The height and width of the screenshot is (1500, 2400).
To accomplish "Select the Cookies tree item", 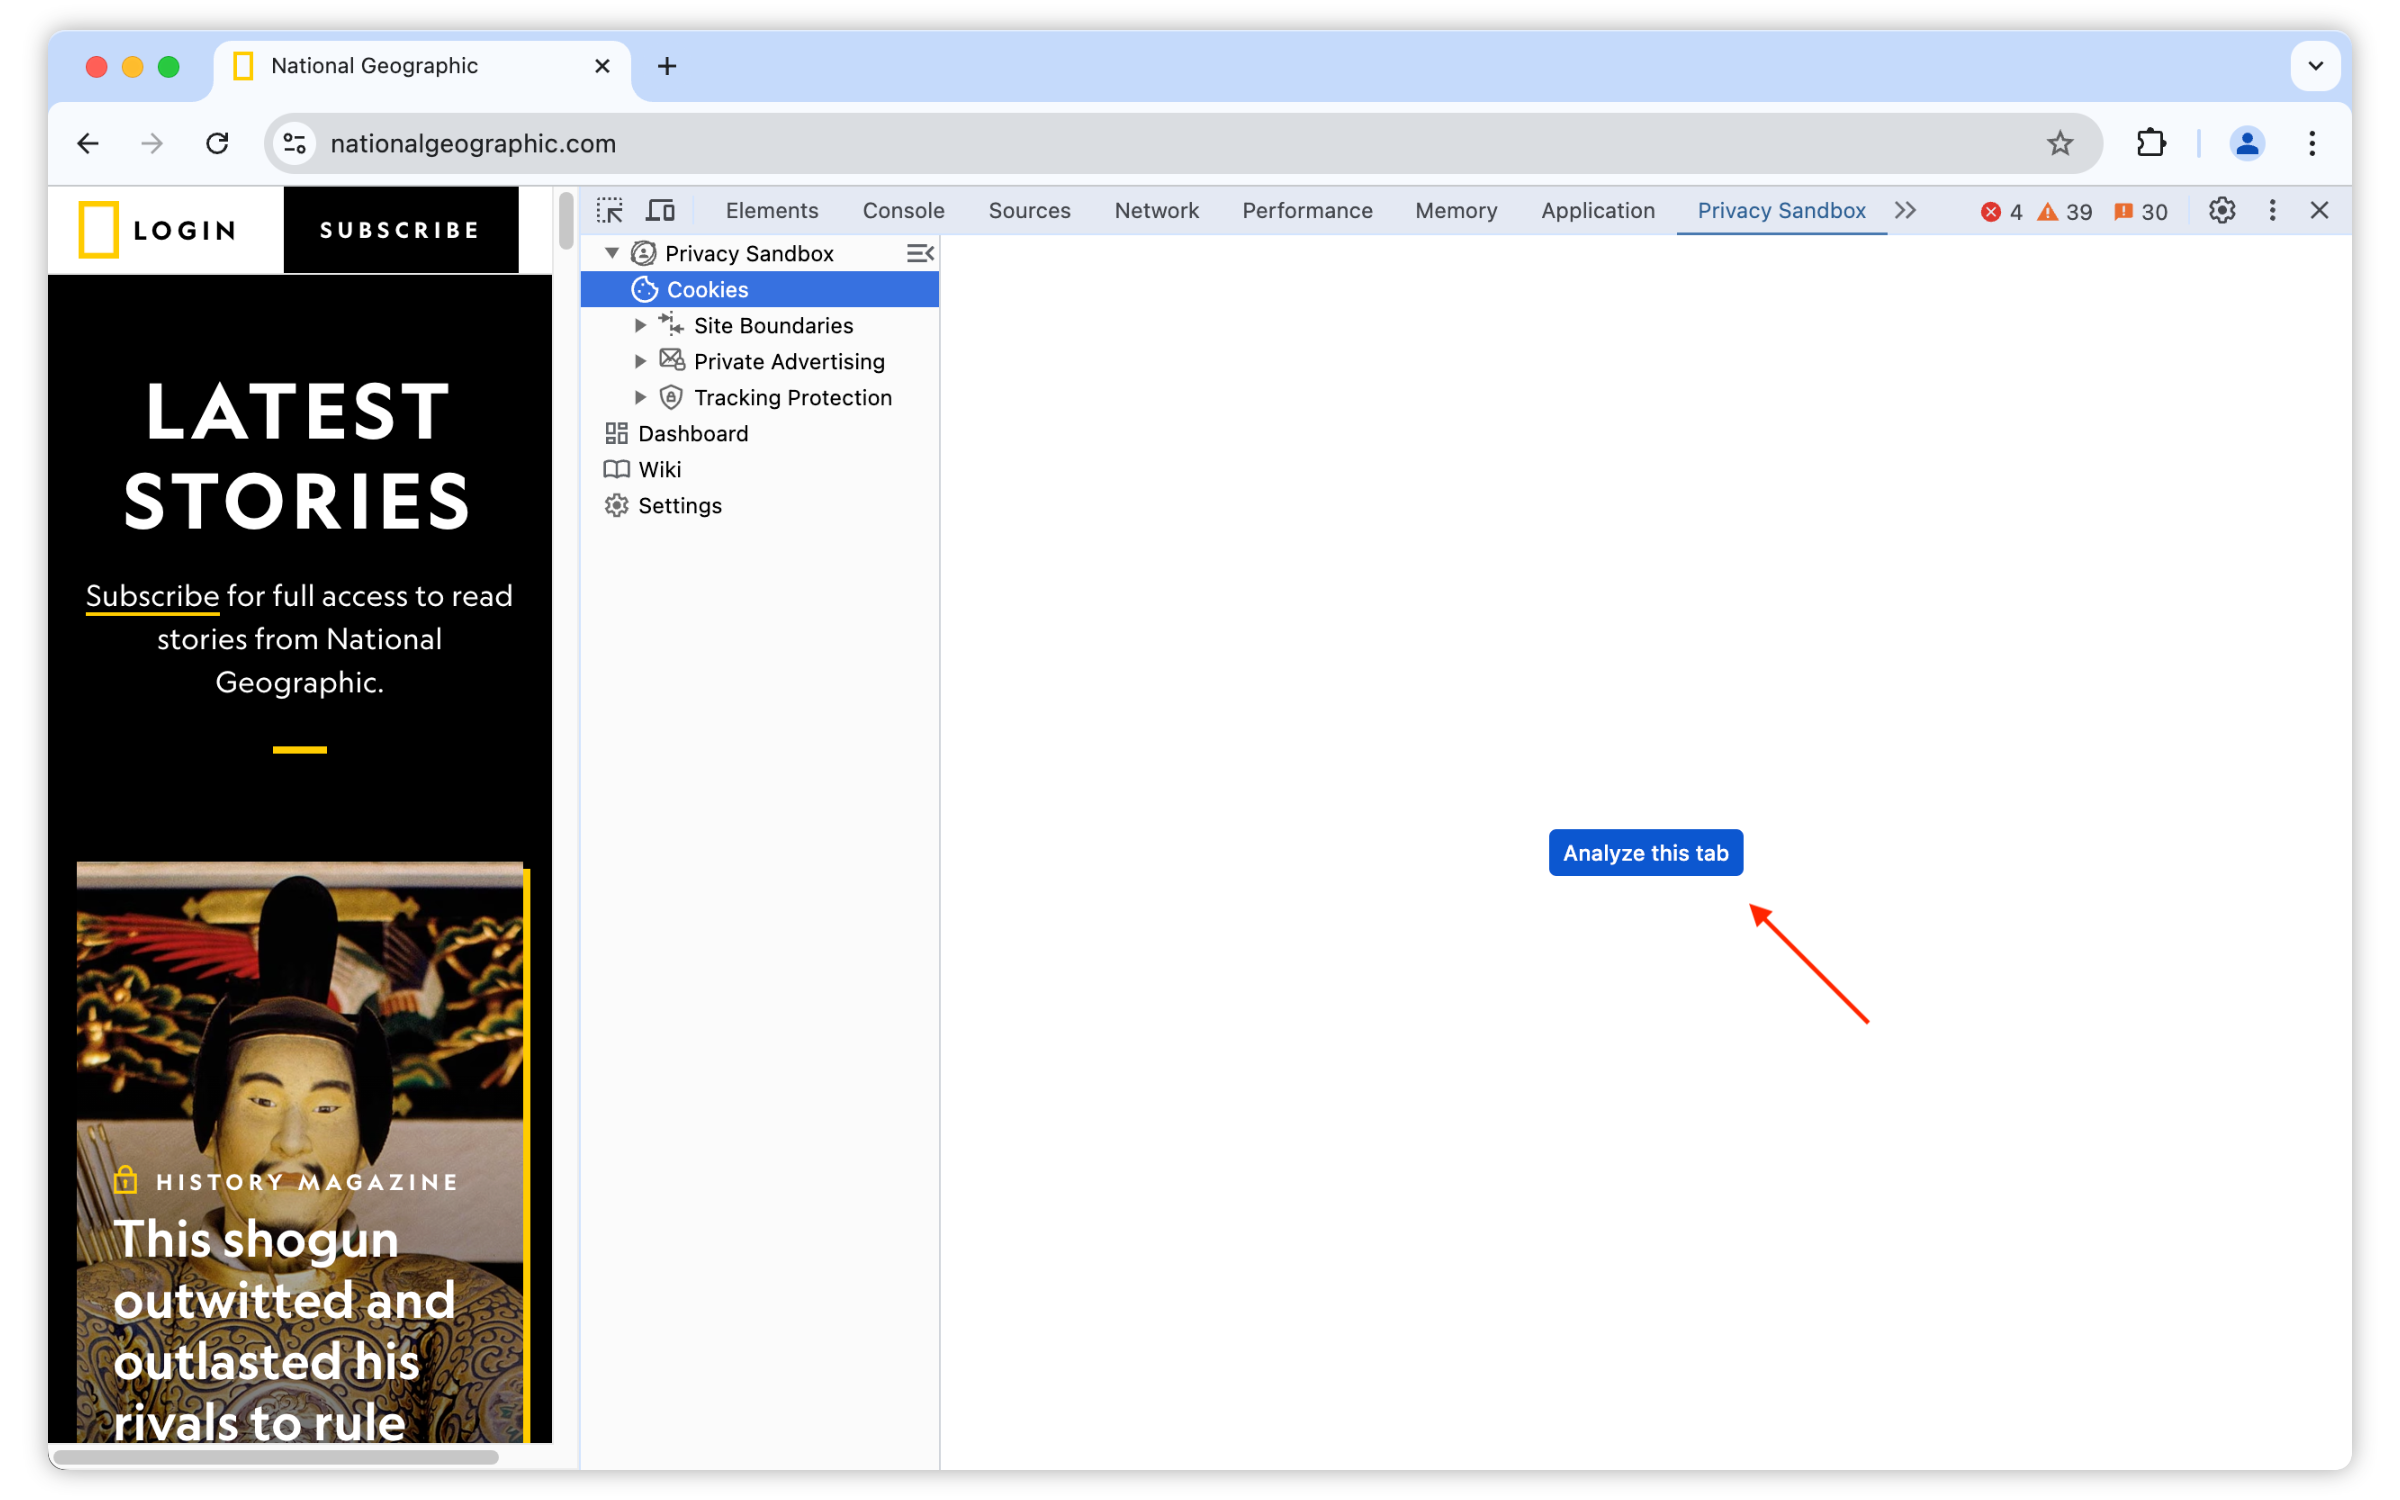I will click(x=759, y=290).
